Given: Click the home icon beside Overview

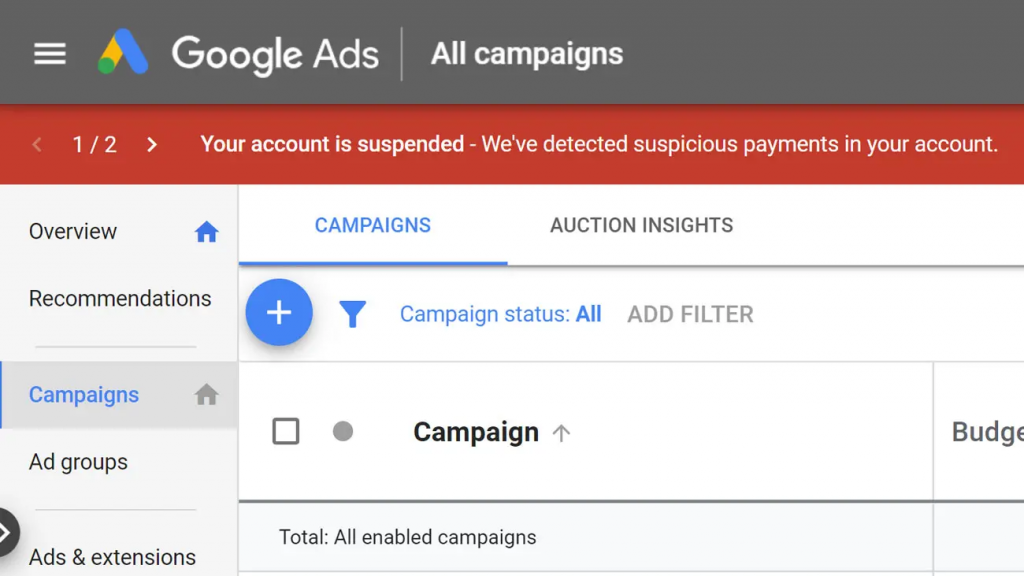Looking at the screenshot, I should (206, 232).
